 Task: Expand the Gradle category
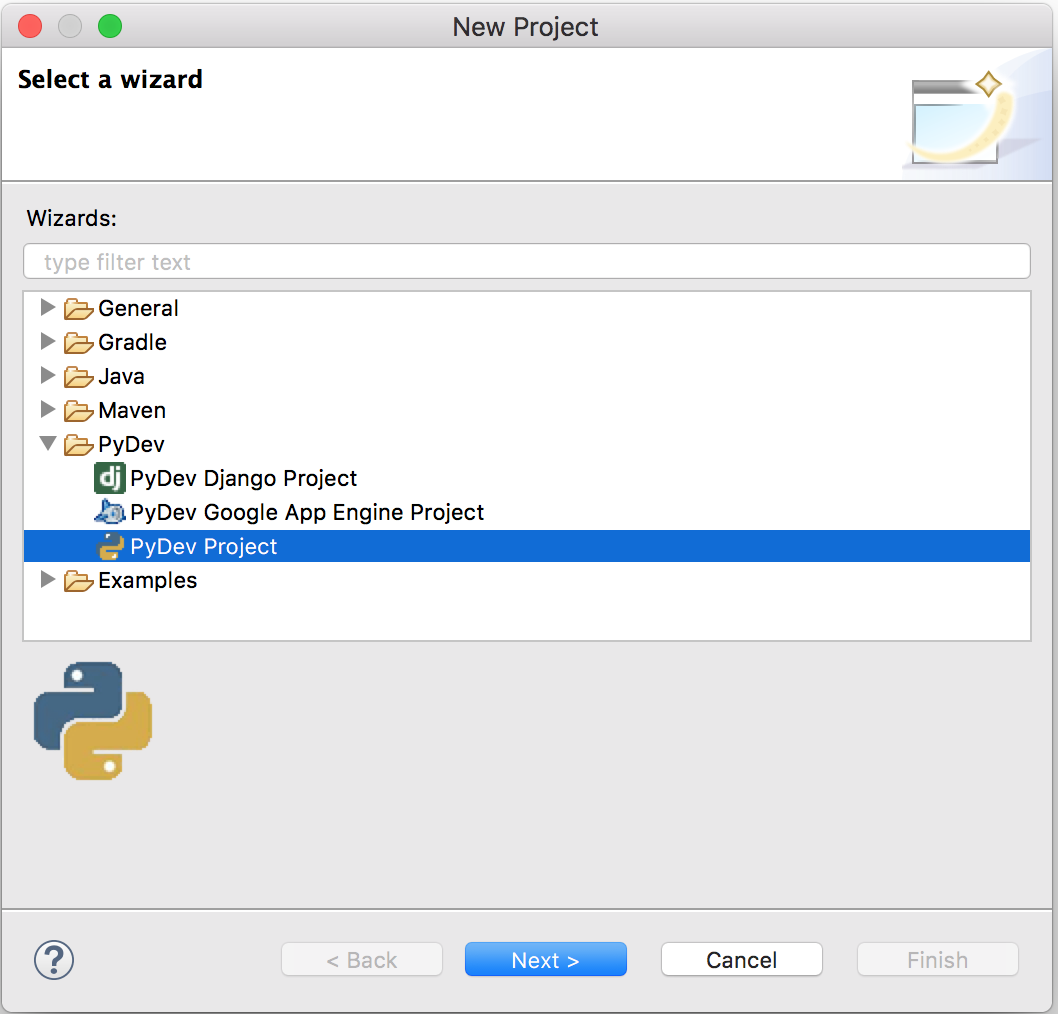pyautogui.click(x=47, y=341)
